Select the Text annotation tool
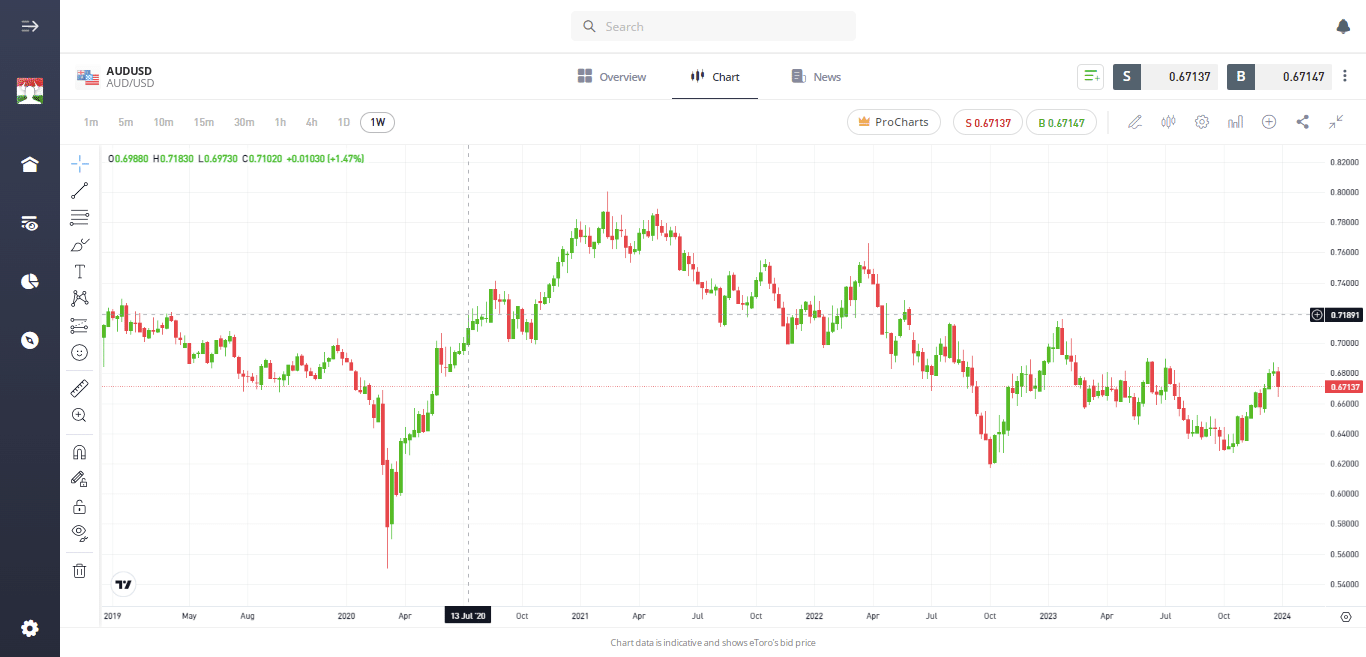Screen dimensions: 1366x657 pyautogui.click(x=79, y=270)
